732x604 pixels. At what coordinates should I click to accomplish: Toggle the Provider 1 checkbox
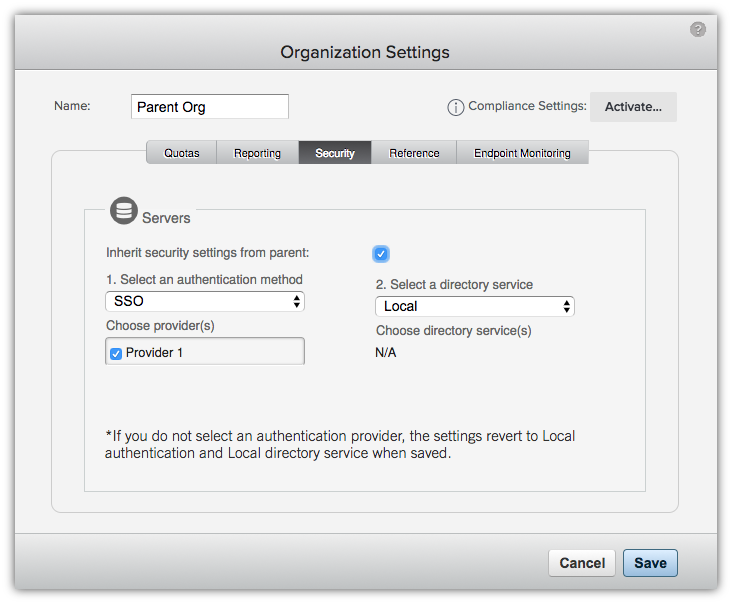pyautogui.click(x=116, y=353)
